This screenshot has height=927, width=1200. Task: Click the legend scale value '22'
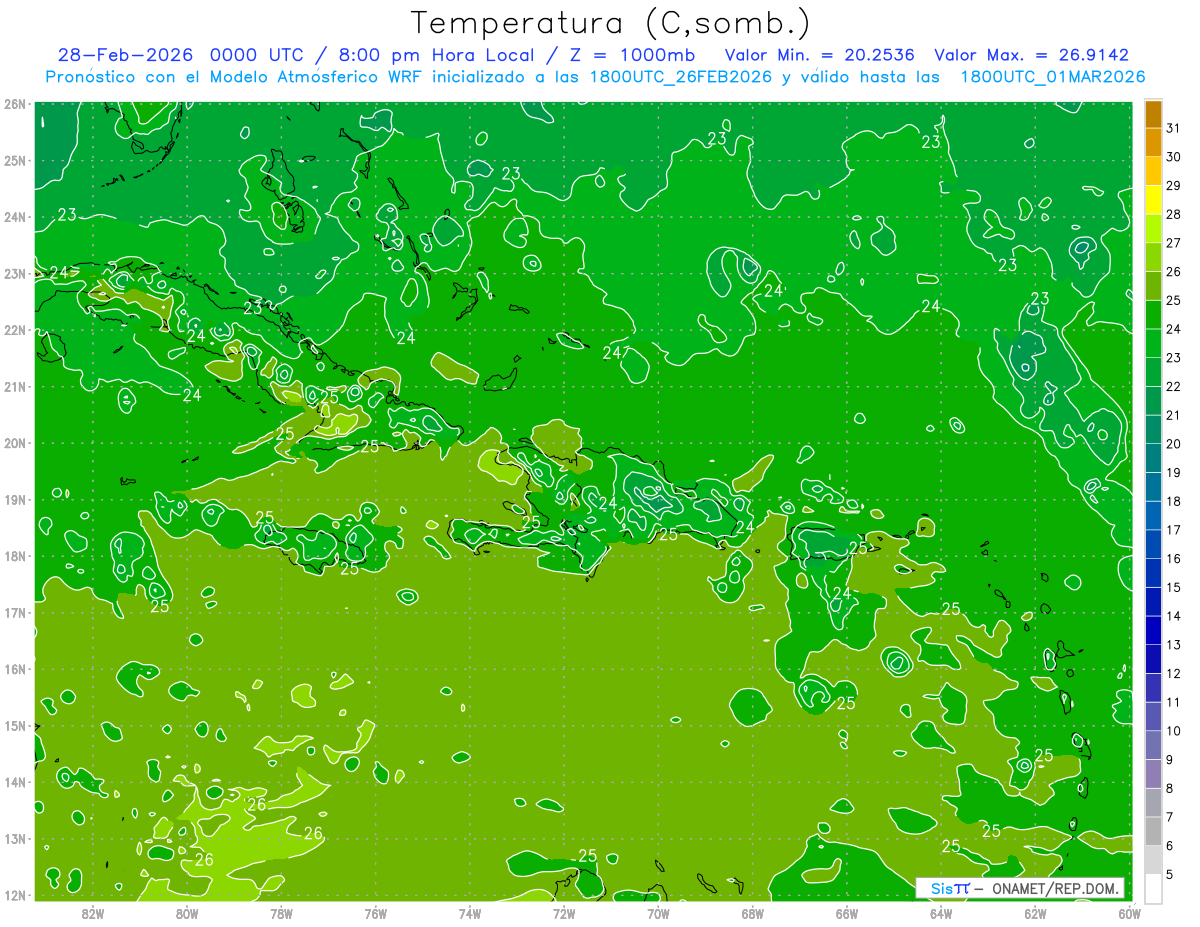1173,386
